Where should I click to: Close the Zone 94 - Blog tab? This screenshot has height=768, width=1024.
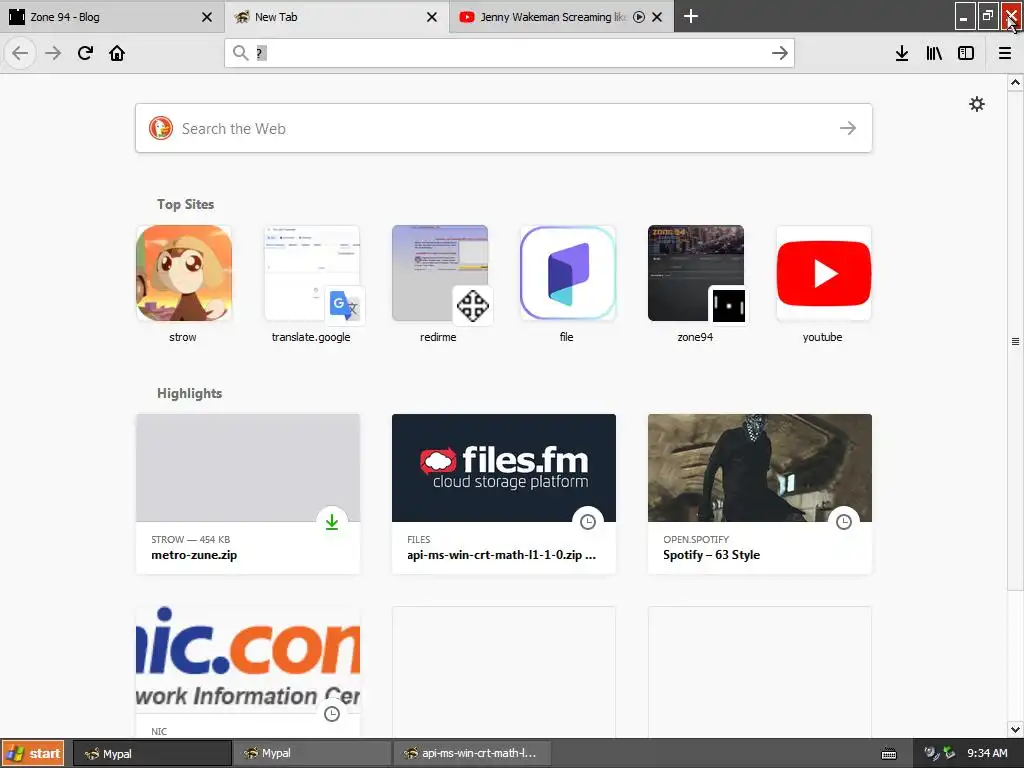pyautogui.click(x=206, y=17)
